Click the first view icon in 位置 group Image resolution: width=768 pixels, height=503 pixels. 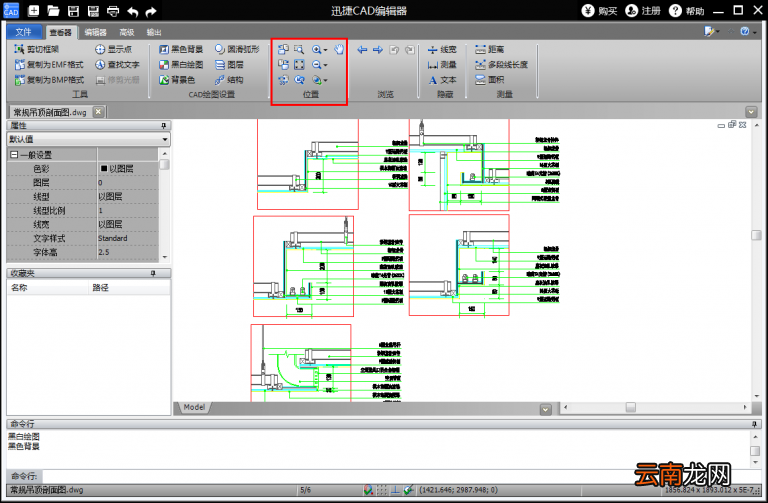point(283,49)
